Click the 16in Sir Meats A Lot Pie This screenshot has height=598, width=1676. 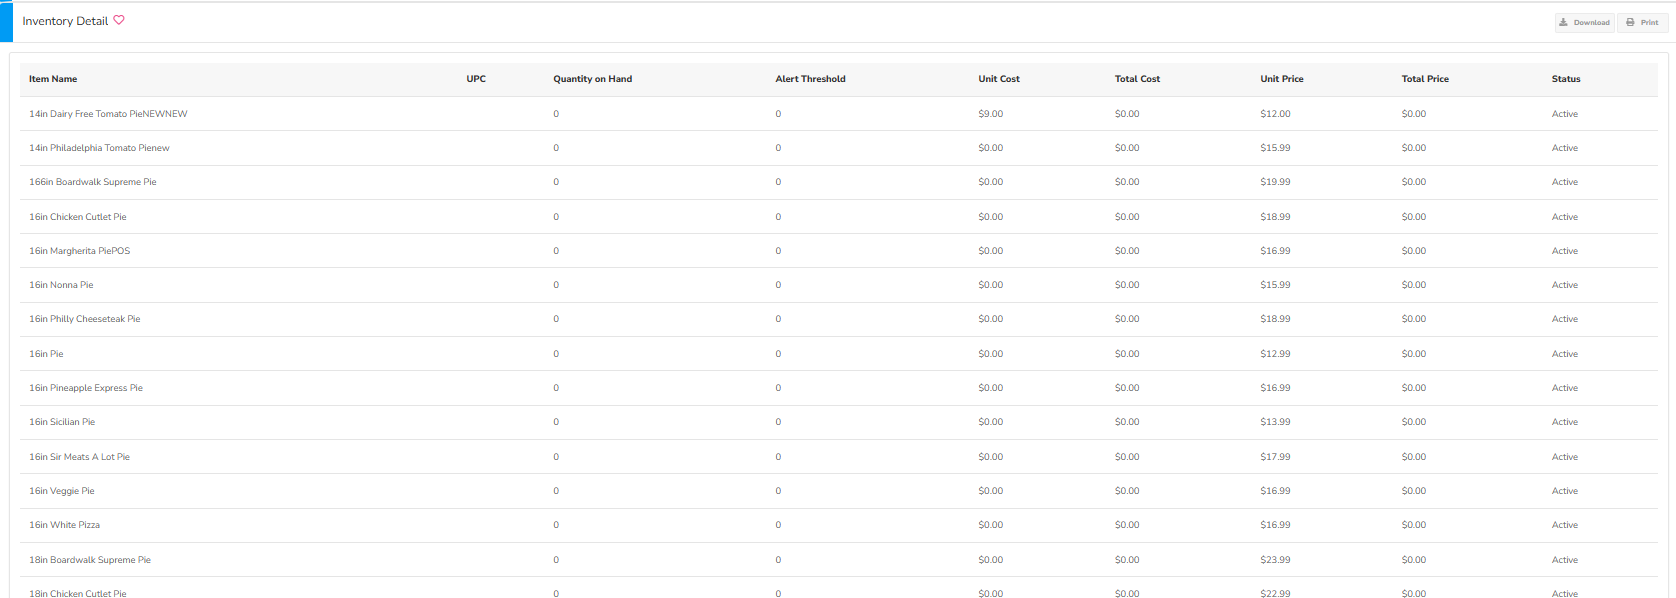80,457
